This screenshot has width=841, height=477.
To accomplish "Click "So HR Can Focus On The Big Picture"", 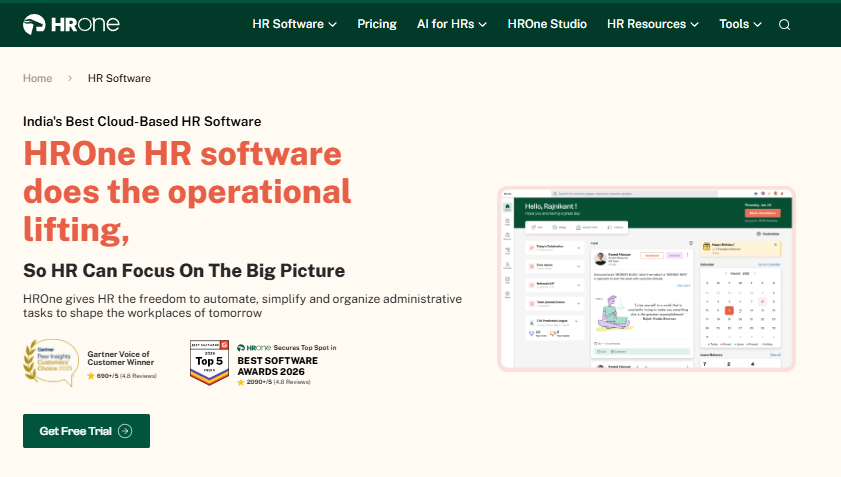I will 184,270.
